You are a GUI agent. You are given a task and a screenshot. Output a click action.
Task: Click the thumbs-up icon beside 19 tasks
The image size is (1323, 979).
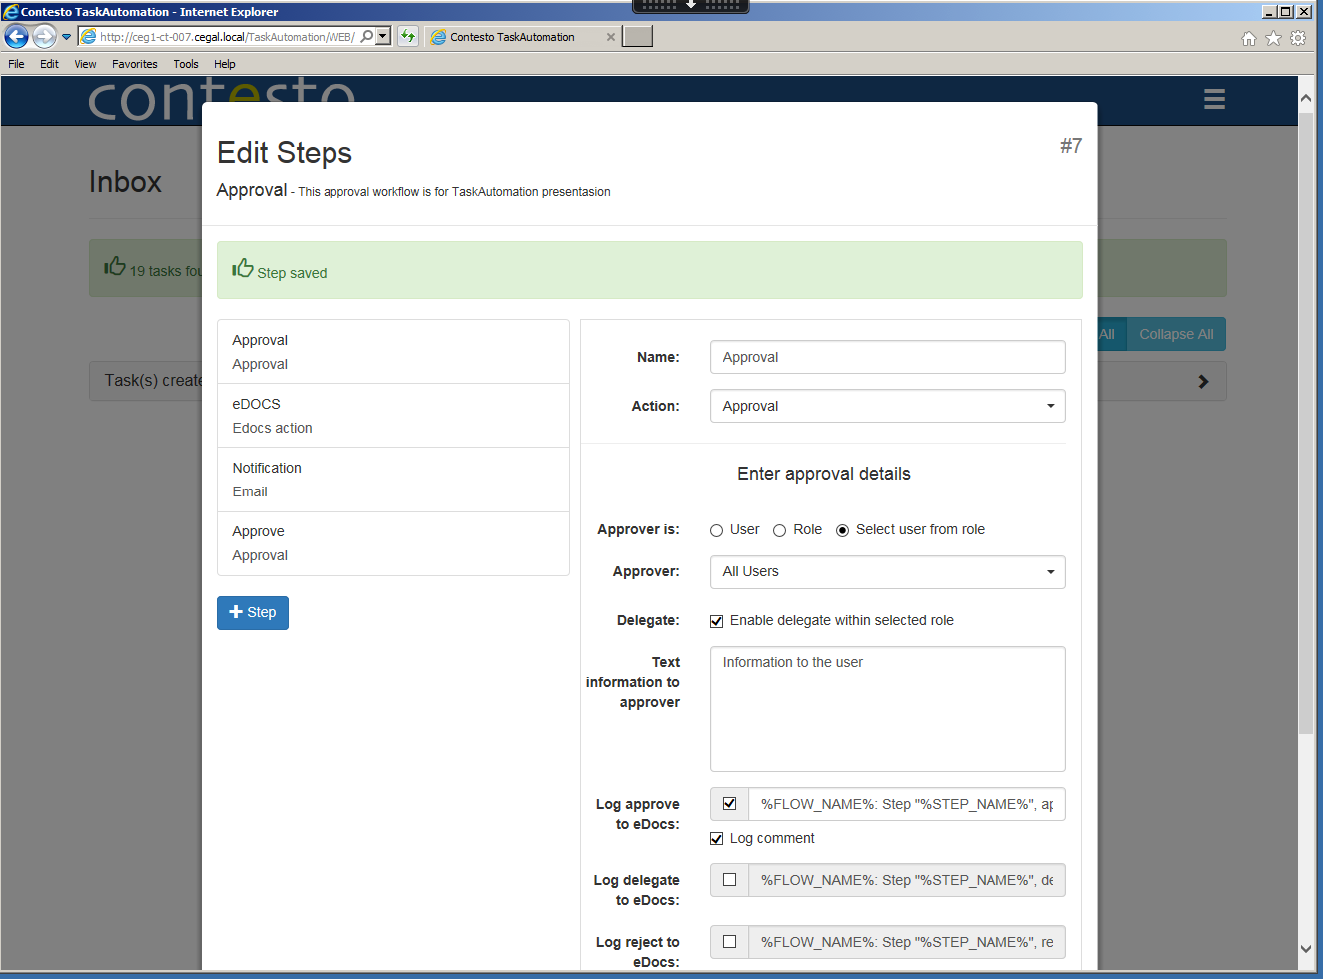click(x=115, y=266)
